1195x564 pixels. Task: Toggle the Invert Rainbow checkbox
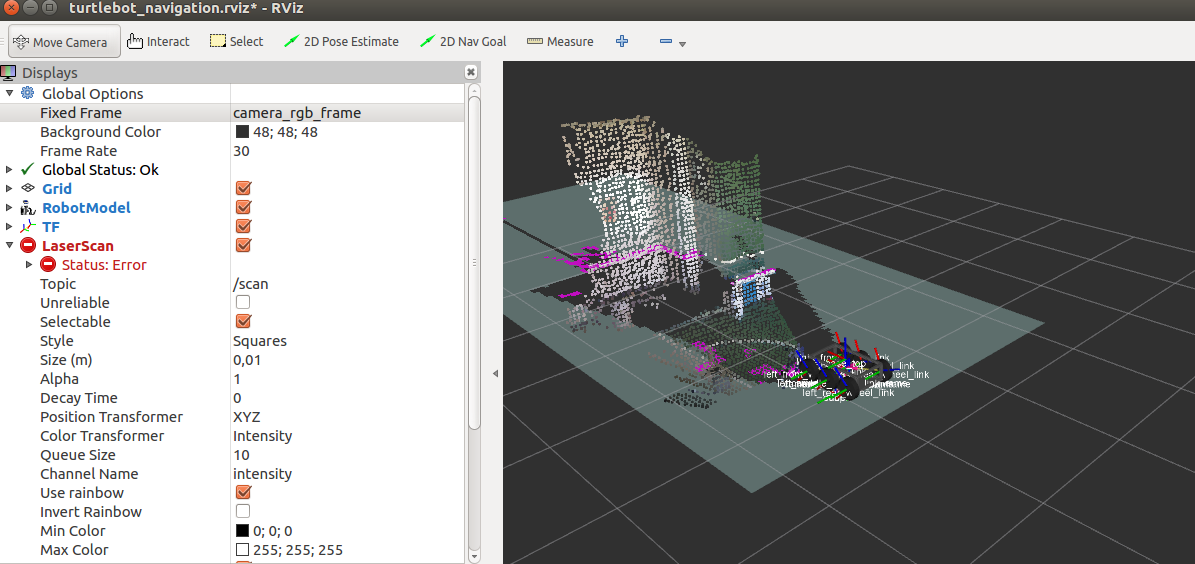(243, 512)
